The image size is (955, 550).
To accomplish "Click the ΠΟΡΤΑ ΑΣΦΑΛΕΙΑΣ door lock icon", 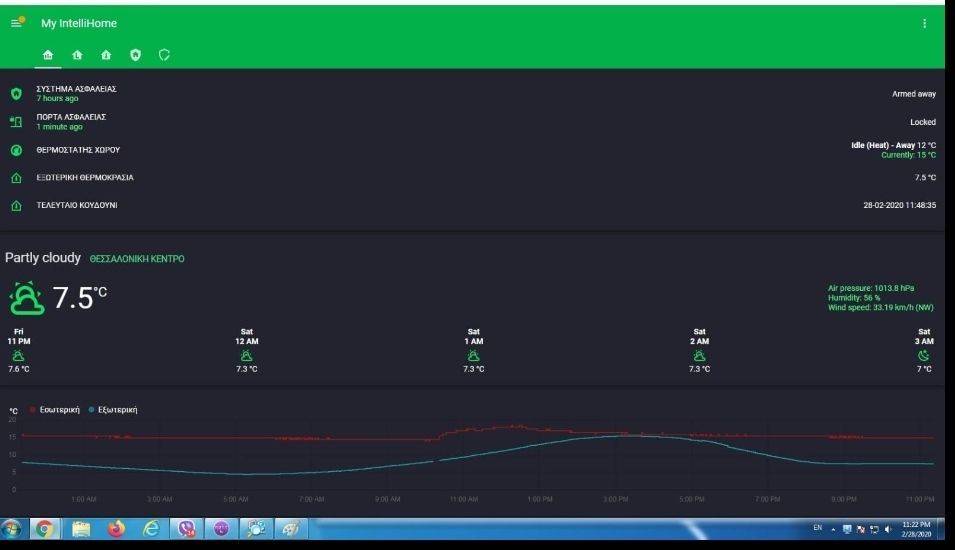I will click(16, 122).
